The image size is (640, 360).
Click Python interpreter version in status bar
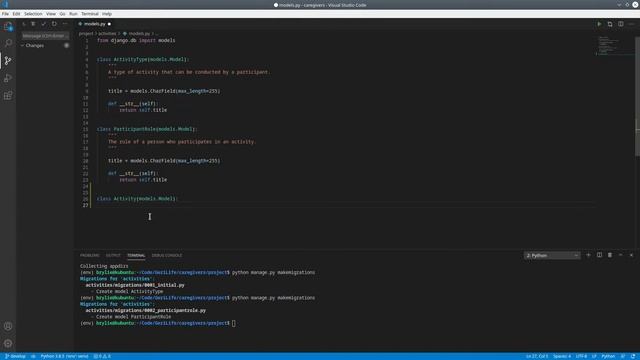(64, 356)
